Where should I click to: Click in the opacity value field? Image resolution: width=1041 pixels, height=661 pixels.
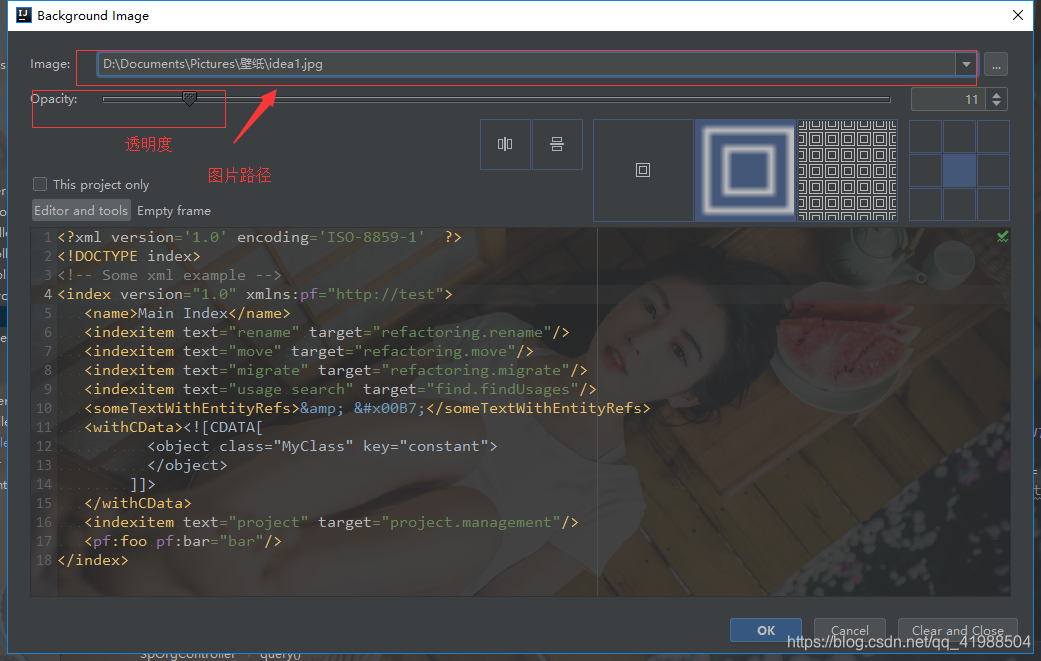point(948,100)
